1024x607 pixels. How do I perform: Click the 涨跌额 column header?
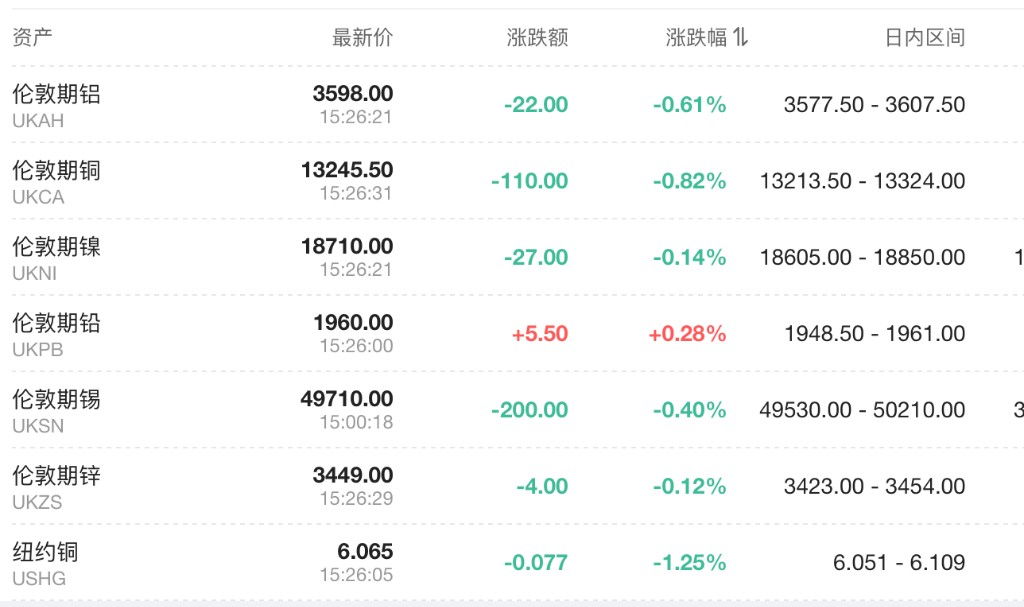pos(537,38)
